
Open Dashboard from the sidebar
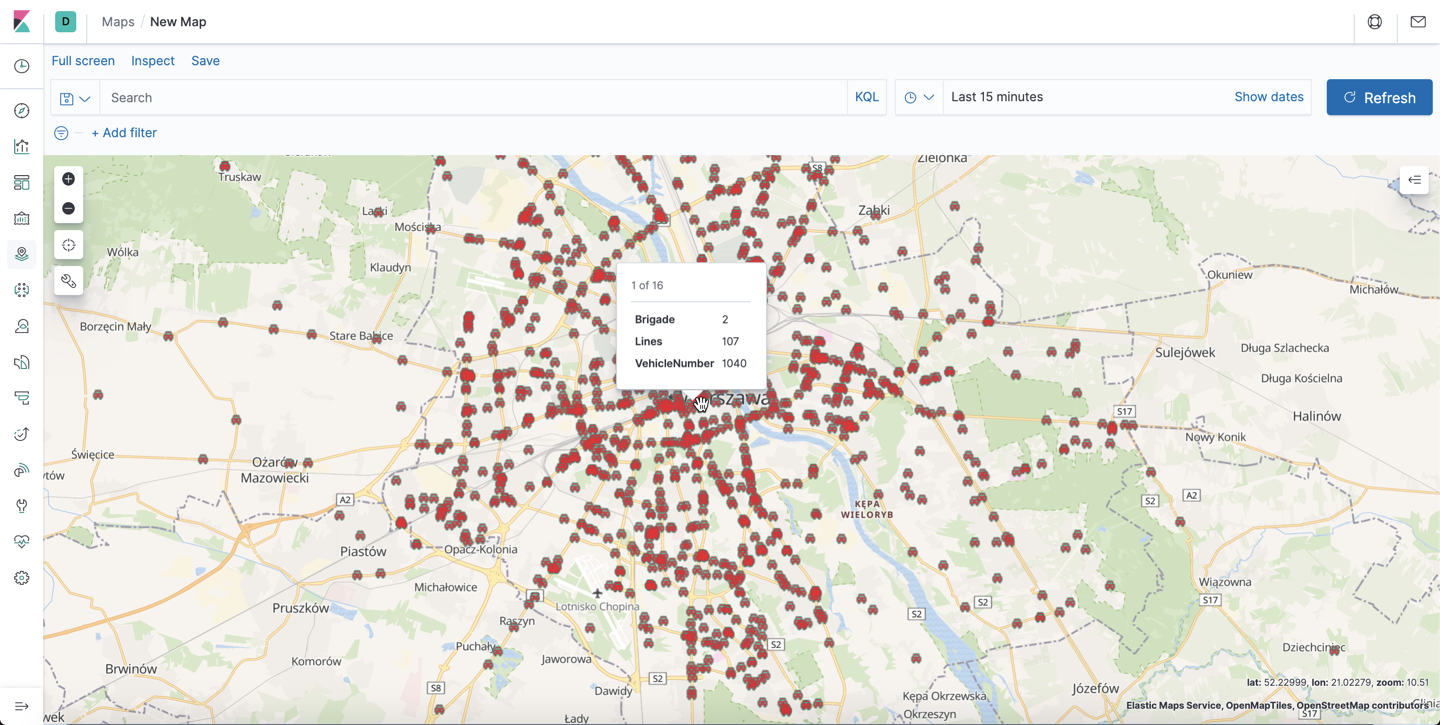click(x=22, y=182)
